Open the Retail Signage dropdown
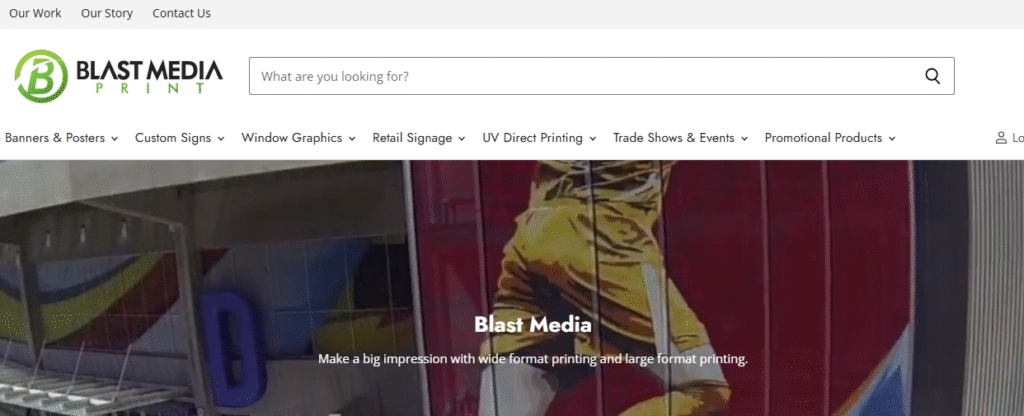 (x=419, y=138)
